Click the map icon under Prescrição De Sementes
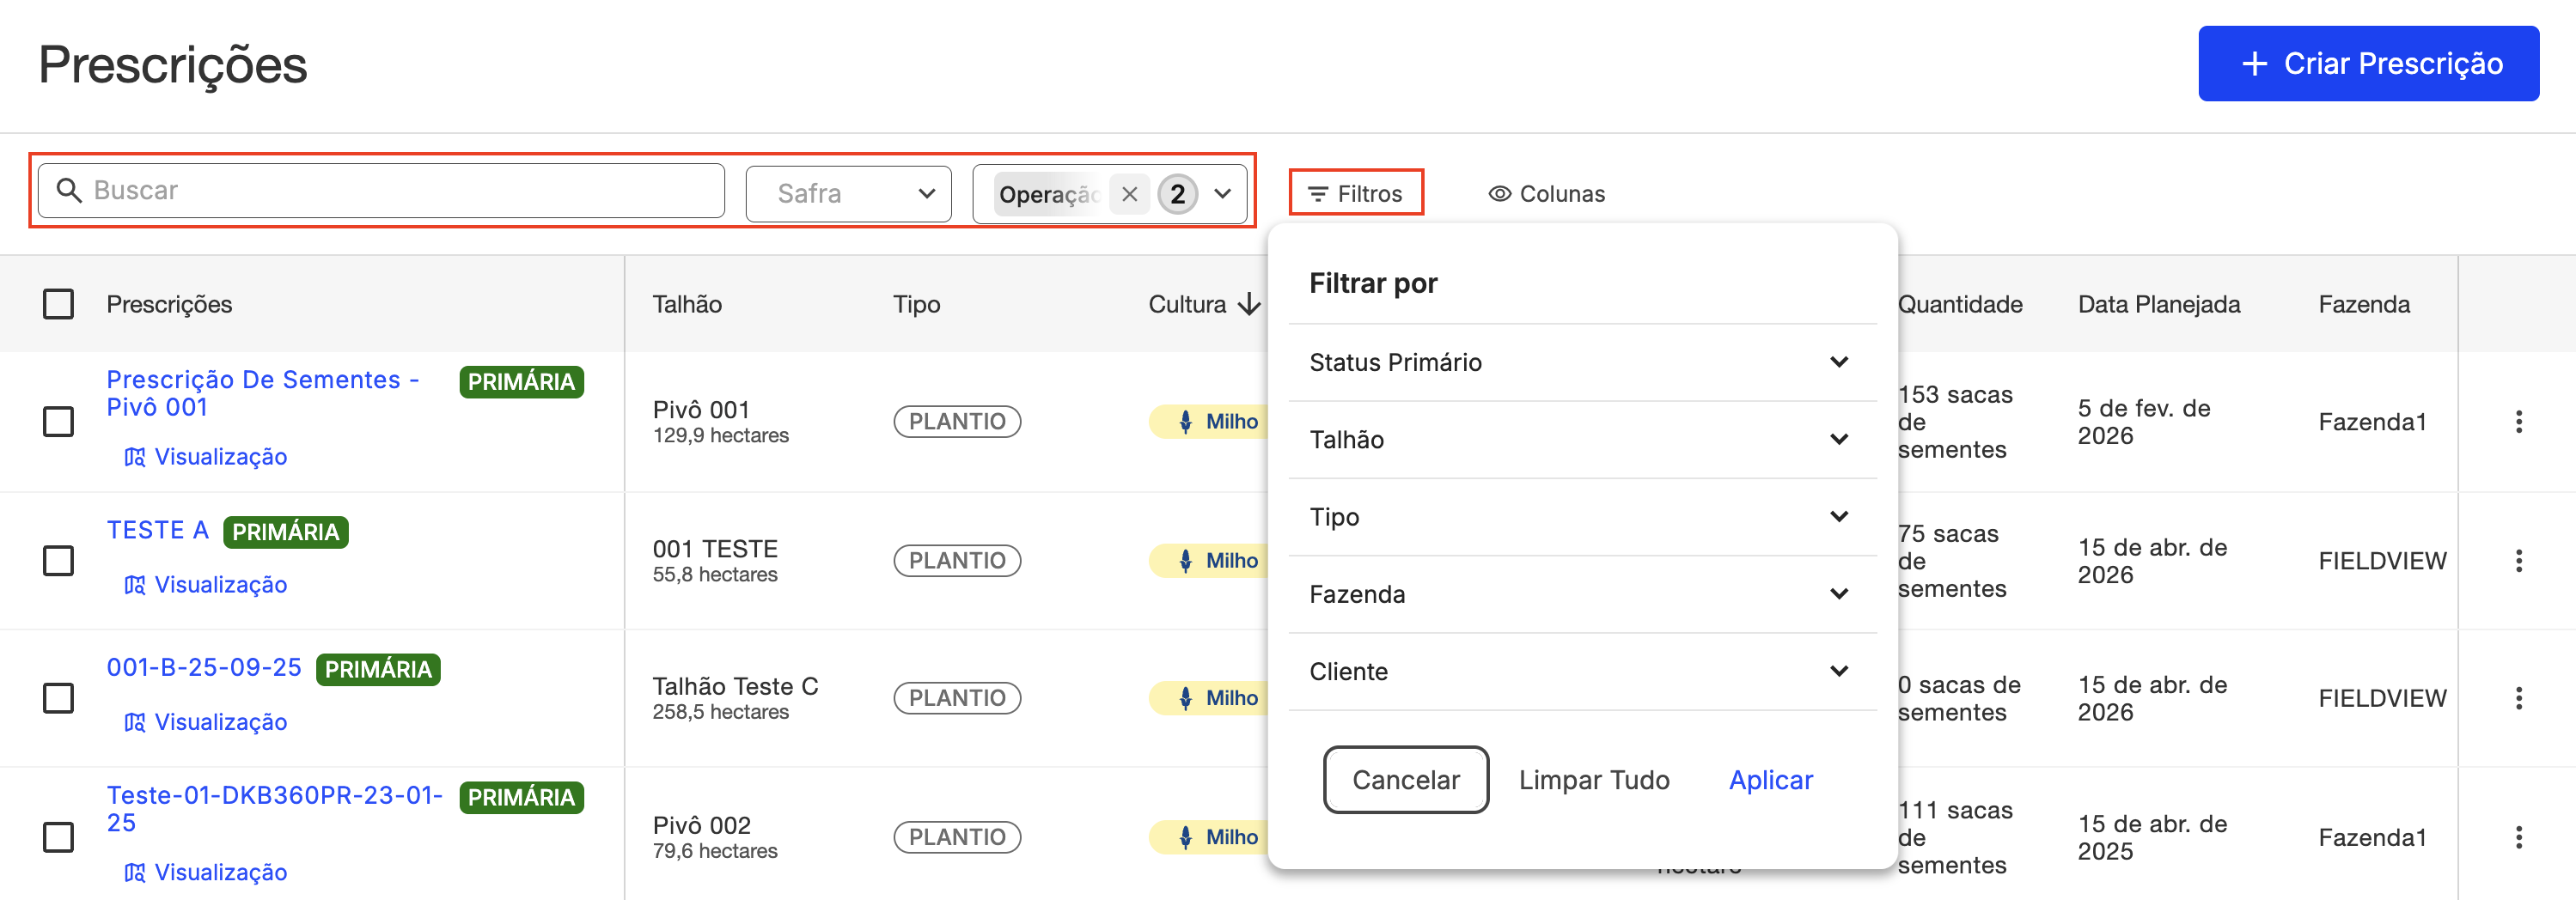 (x=134, y=457)
